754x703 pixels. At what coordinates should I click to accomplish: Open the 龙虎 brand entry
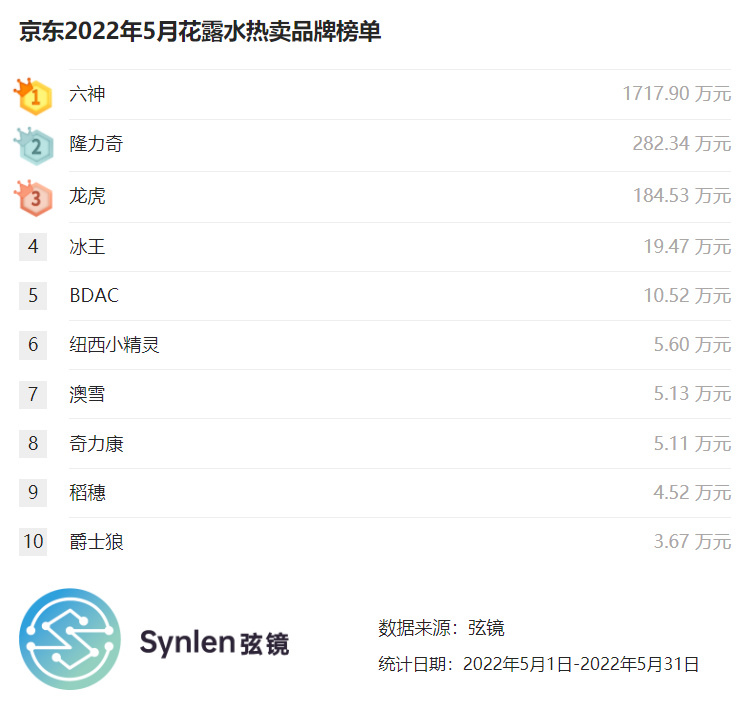tap(88, 196)
